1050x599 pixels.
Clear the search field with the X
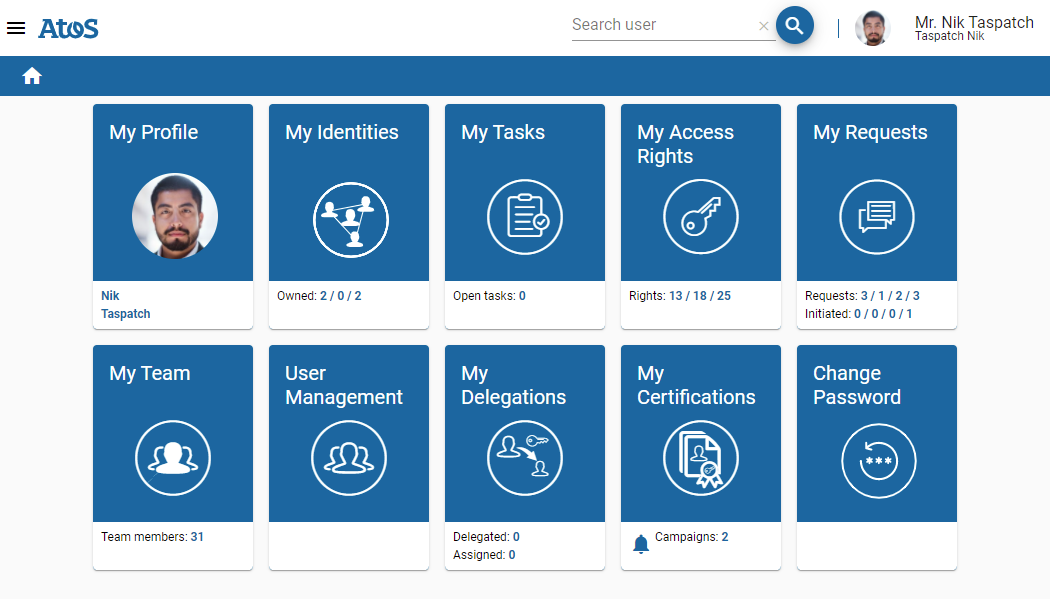763,25
